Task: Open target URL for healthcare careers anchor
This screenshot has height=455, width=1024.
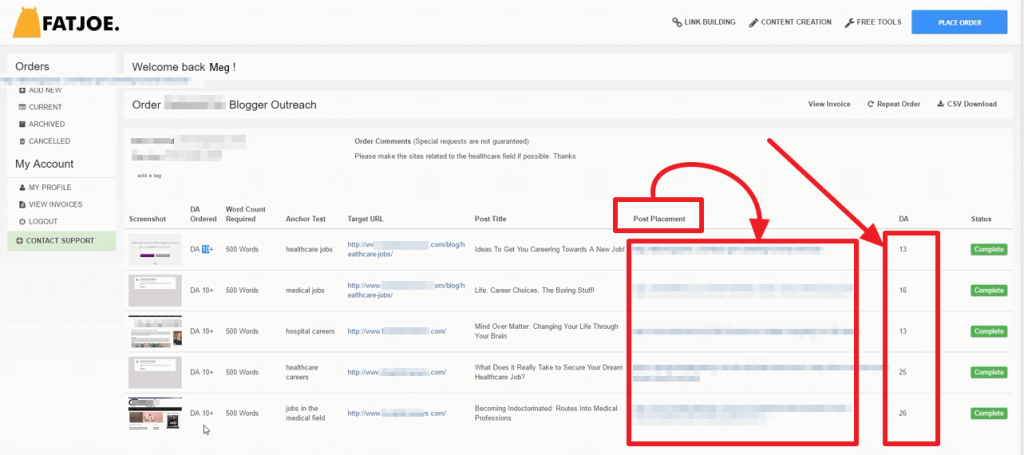Action: pos(396,372)
